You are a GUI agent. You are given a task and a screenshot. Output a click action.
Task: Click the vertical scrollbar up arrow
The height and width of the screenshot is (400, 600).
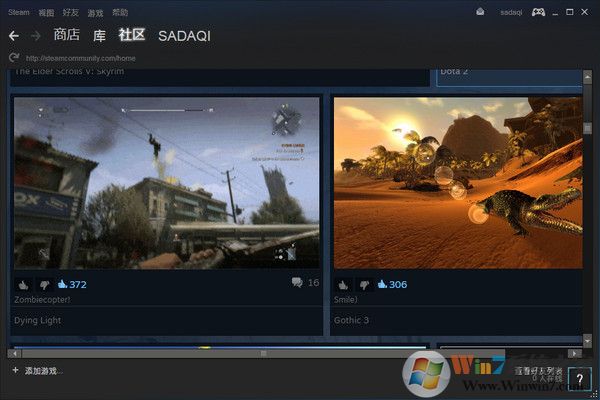pos(587,77)
